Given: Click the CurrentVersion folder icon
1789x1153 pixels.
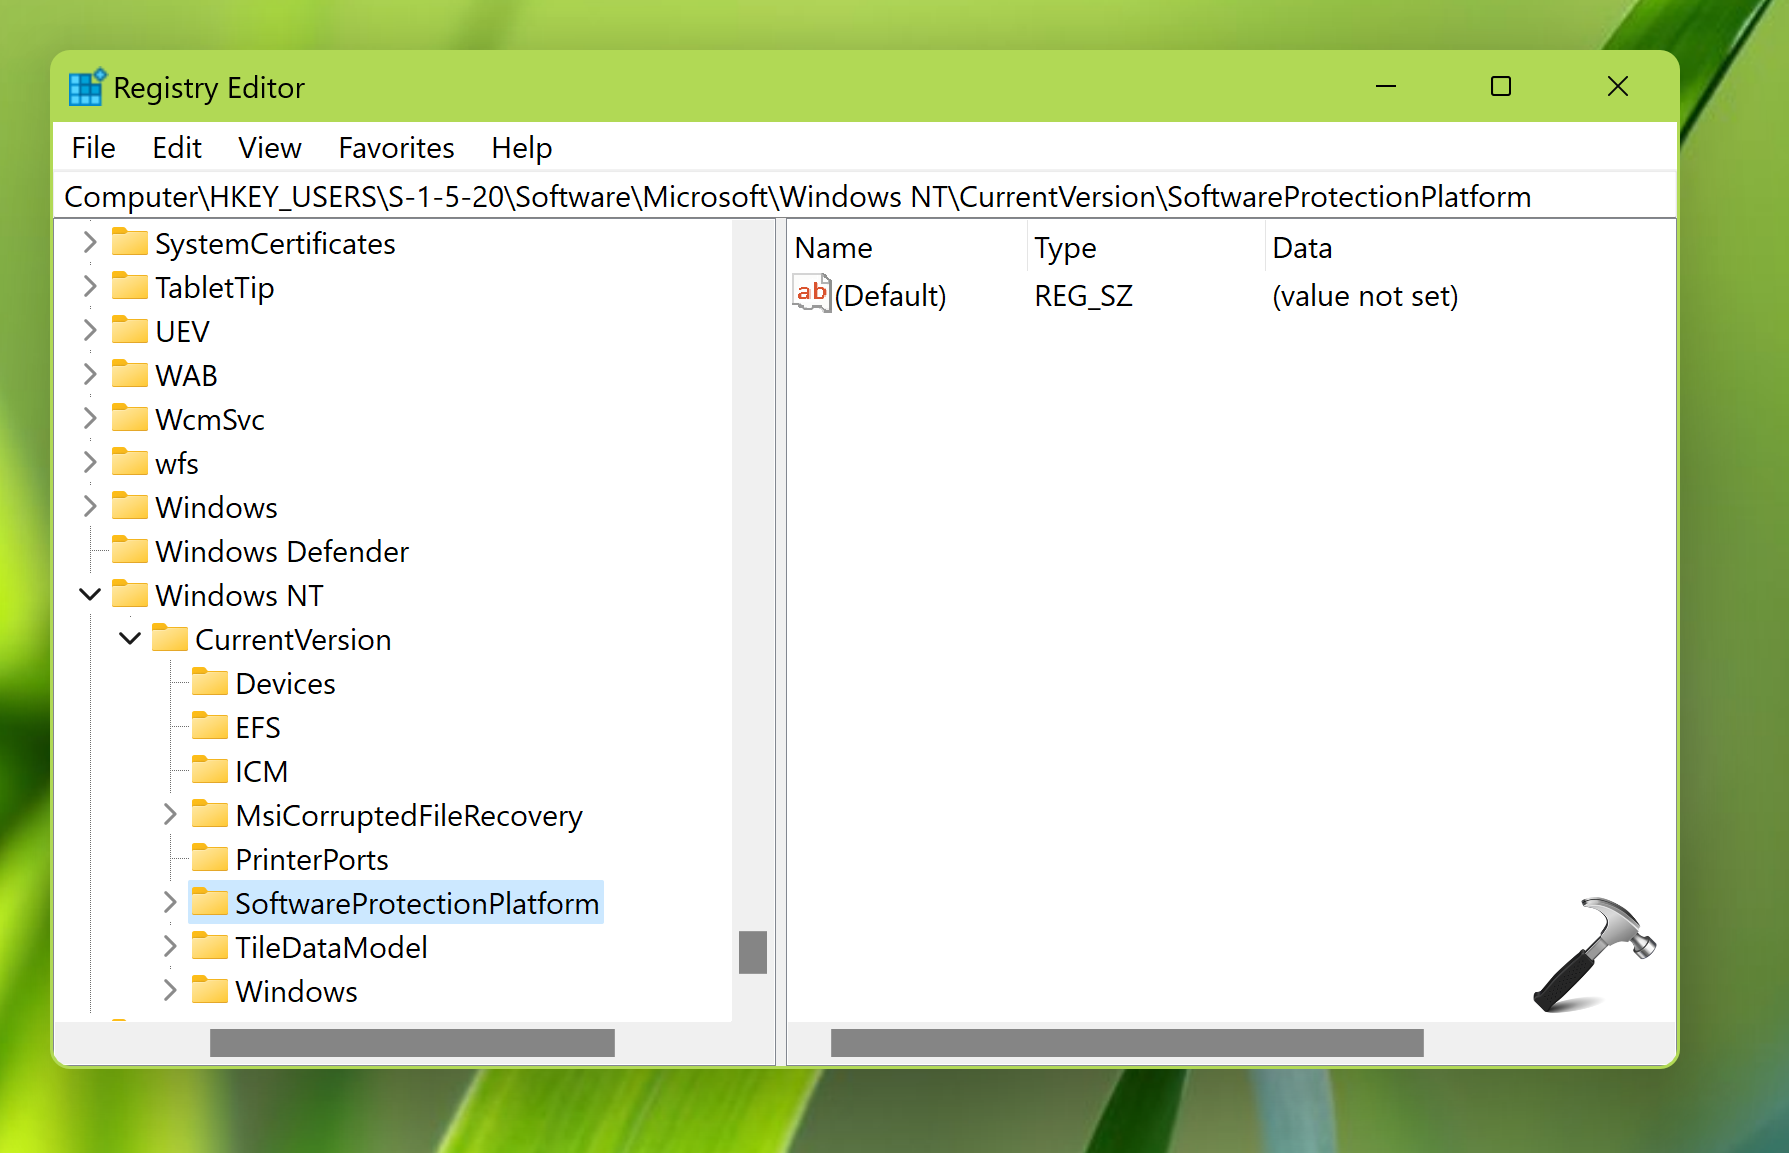Looking at the screenshot, I should 170,639.
